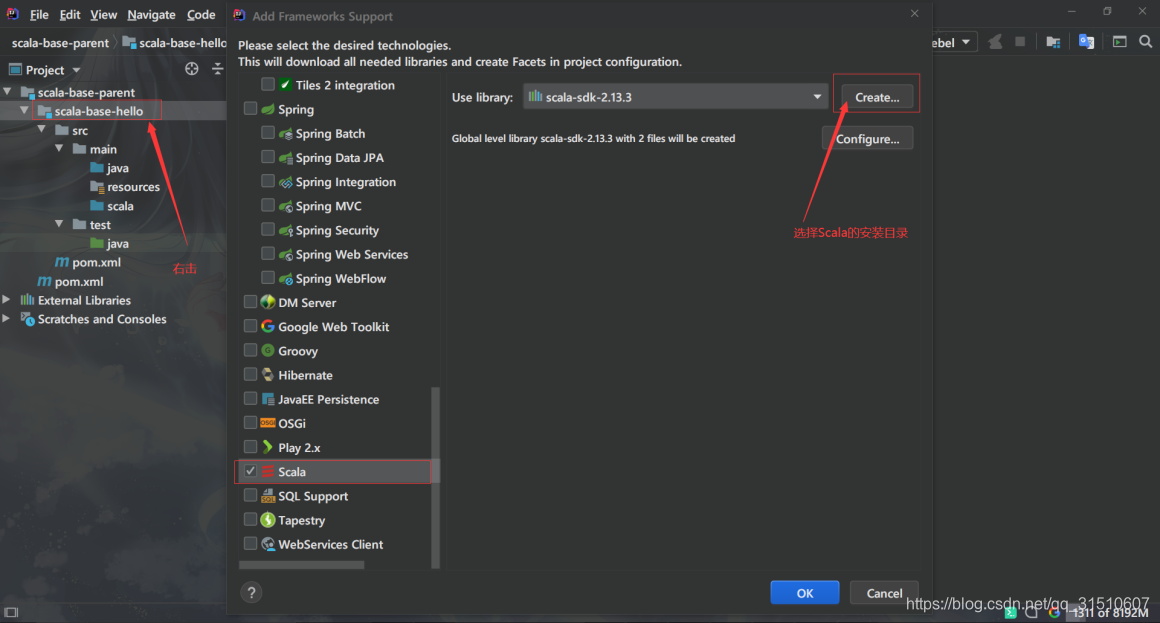Open the Edit menu

coord(70,15)
